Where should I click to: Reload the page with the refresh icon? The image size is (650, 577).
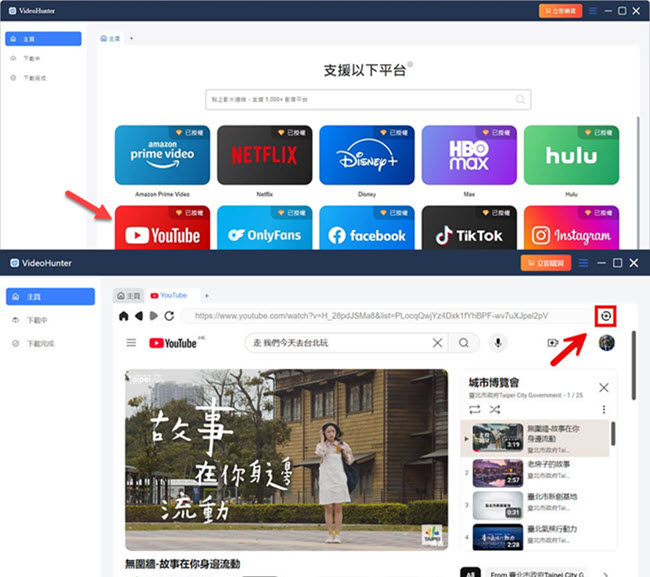coord(169,316)
